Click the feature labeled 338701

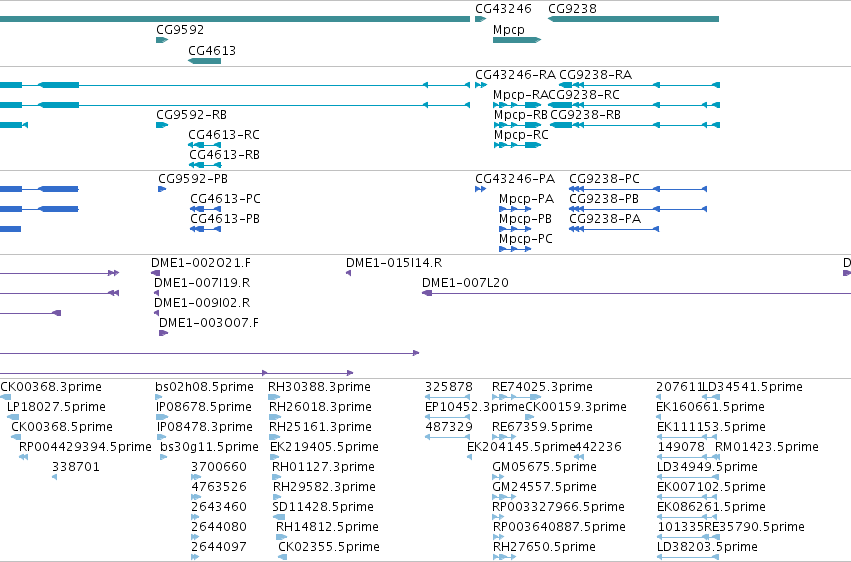[x=75, y=467]
